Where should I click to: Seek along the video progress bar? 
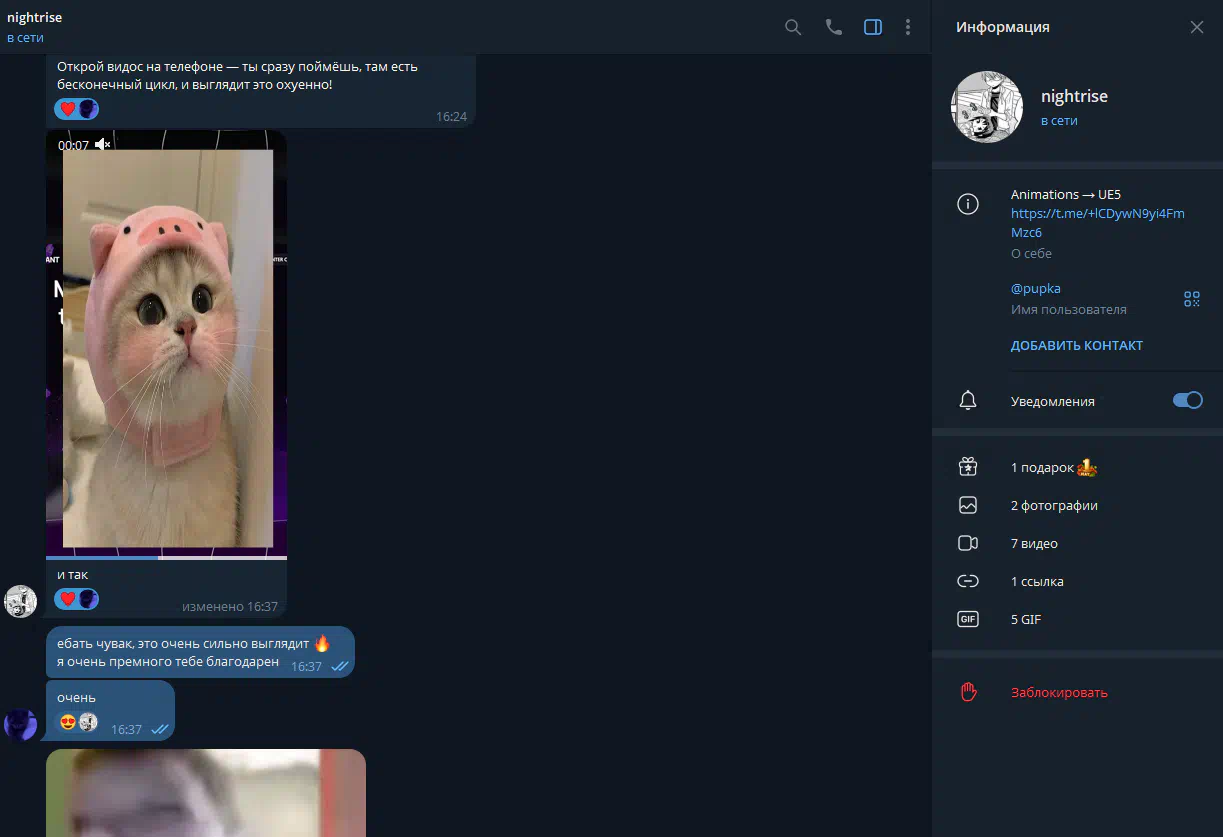pyautogui.click(x=166, y=558)
